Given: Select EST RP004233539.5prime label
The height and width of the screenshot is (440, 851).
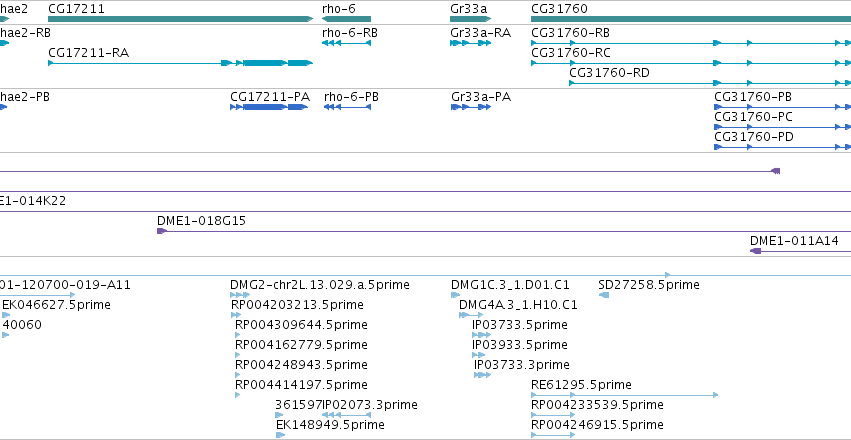Looking at the screenshot, I should (597, 405).
